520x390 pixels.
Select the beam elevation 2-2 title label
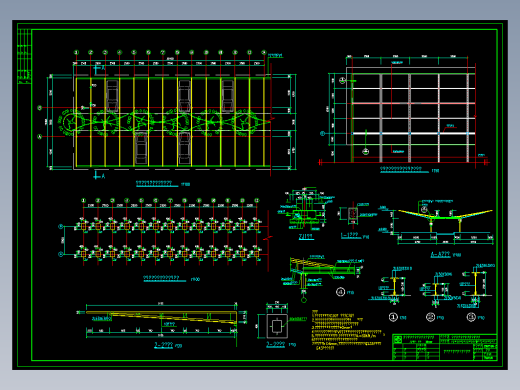tap(163, 345)
